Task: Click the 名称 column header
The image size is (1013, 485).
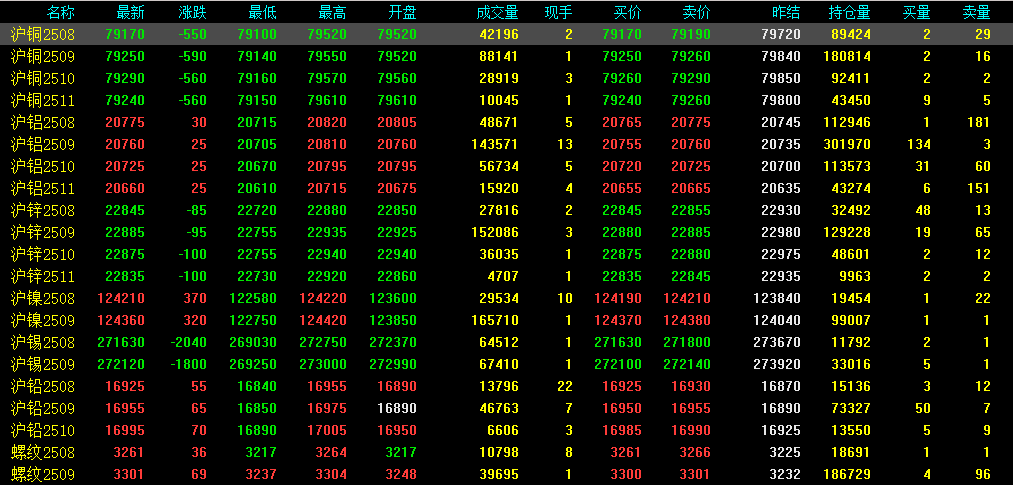Action: (61, 12)
